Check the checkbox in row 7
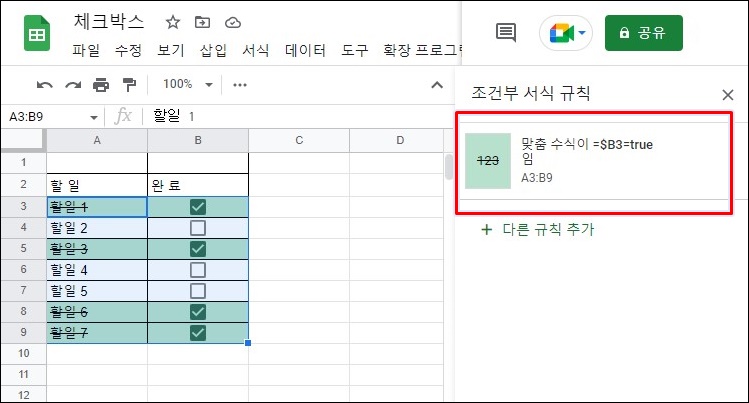The height and width of the screenshot is (403, 749). (198, 291)
